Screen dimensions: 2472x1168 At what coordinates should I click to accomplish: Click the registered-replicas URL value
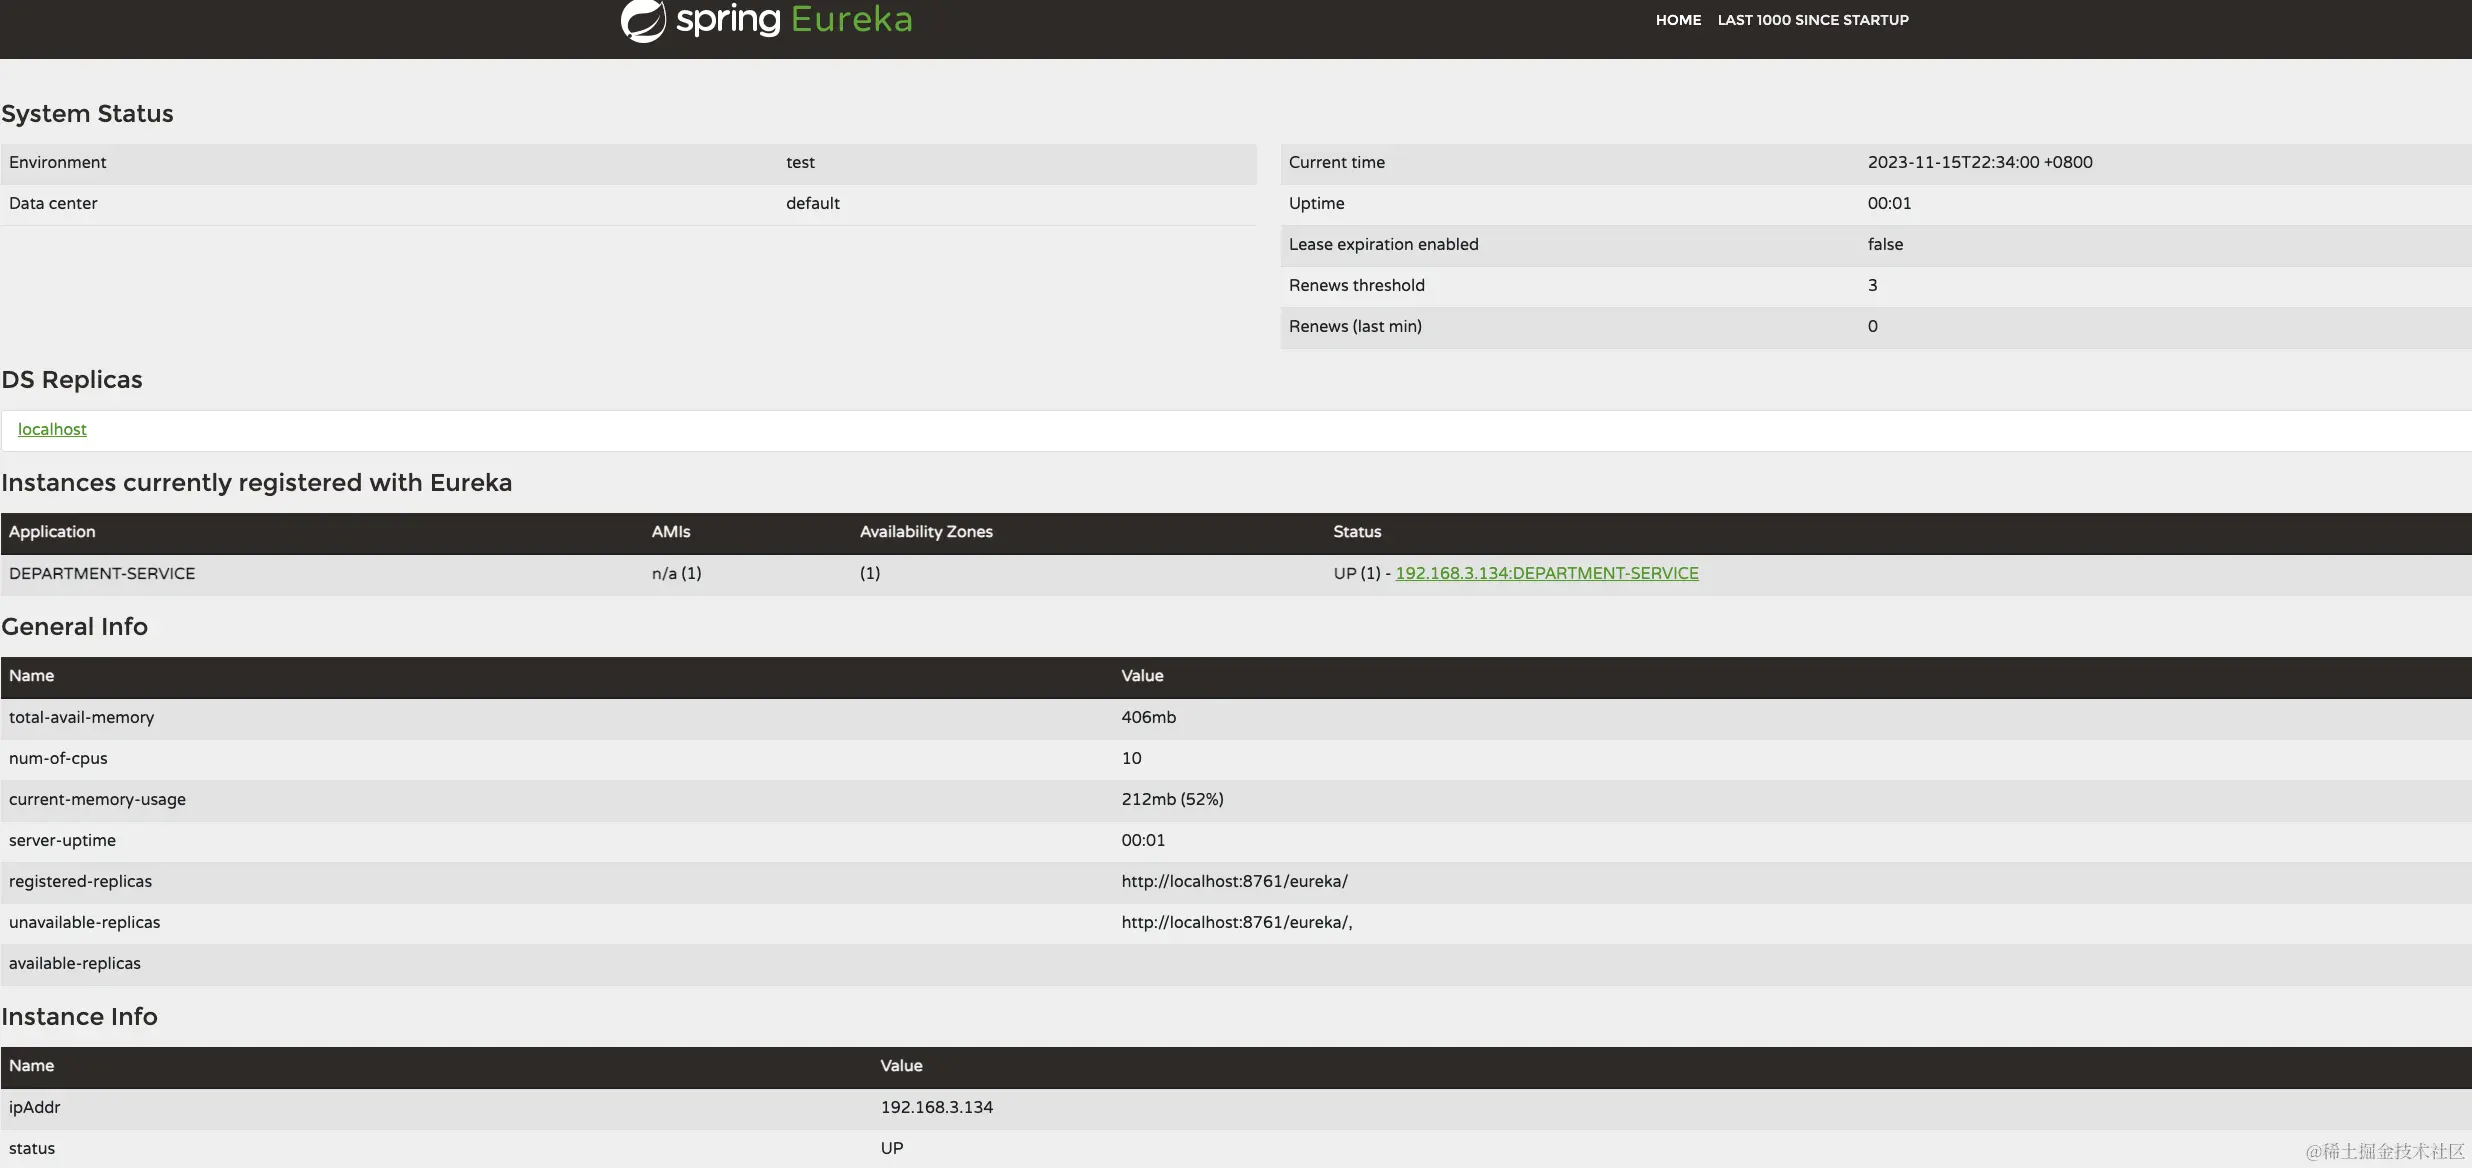click(x=1234, y=881)
